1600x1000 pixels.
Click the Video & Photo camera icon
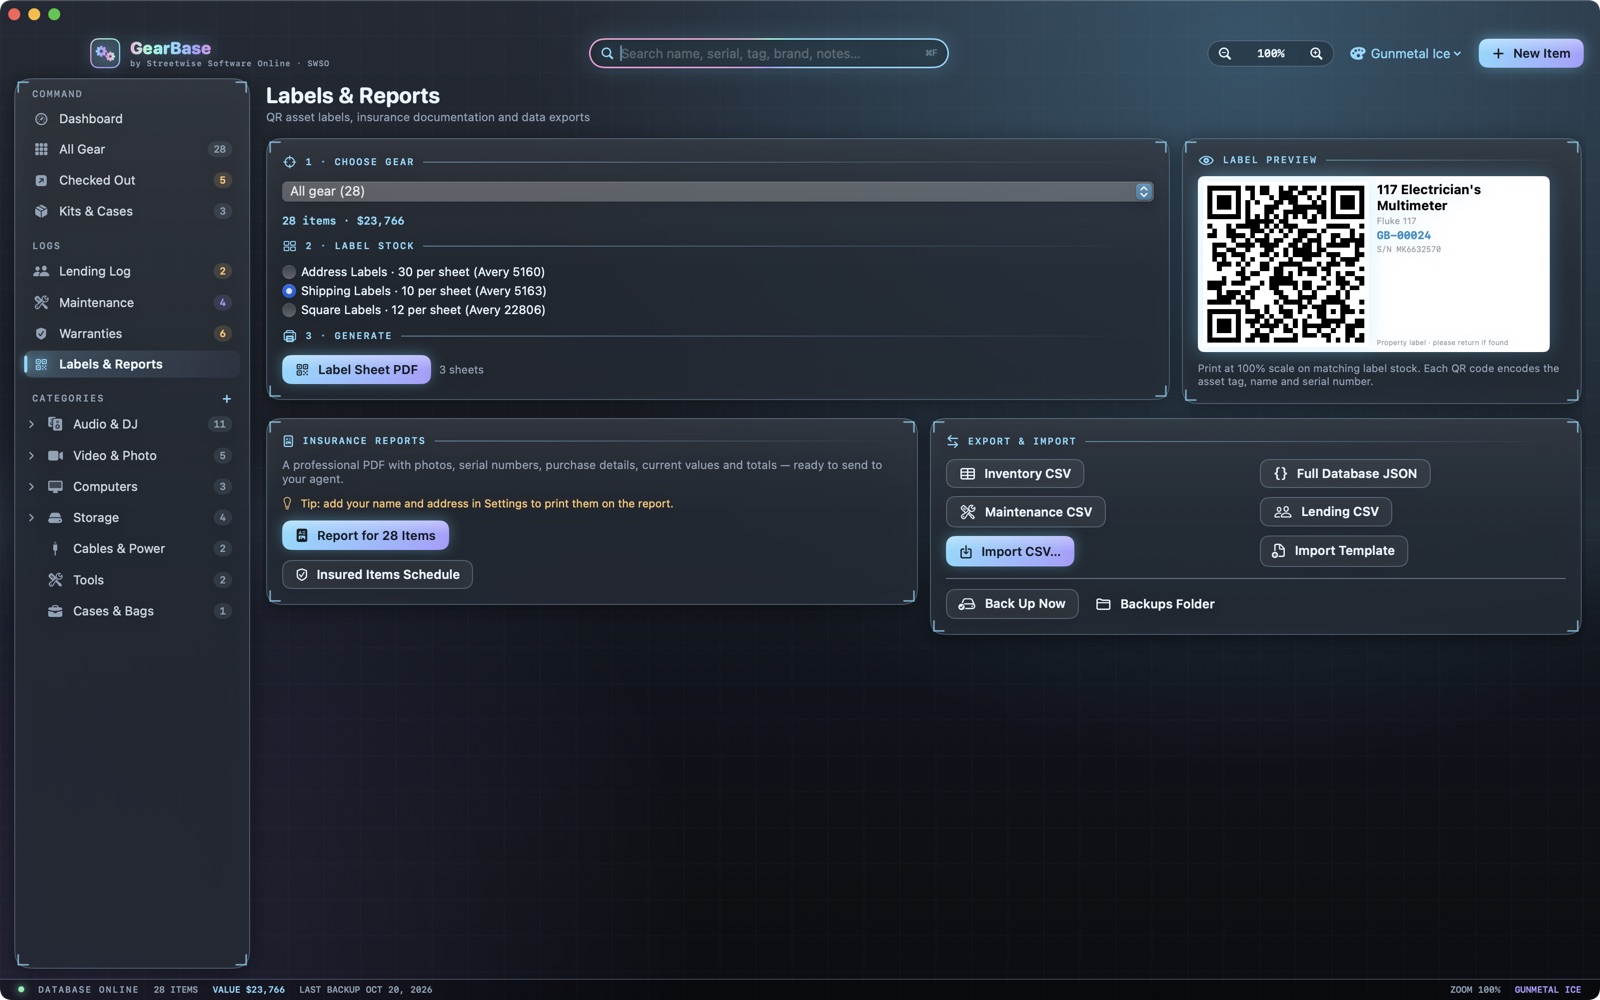coord(55,456)
